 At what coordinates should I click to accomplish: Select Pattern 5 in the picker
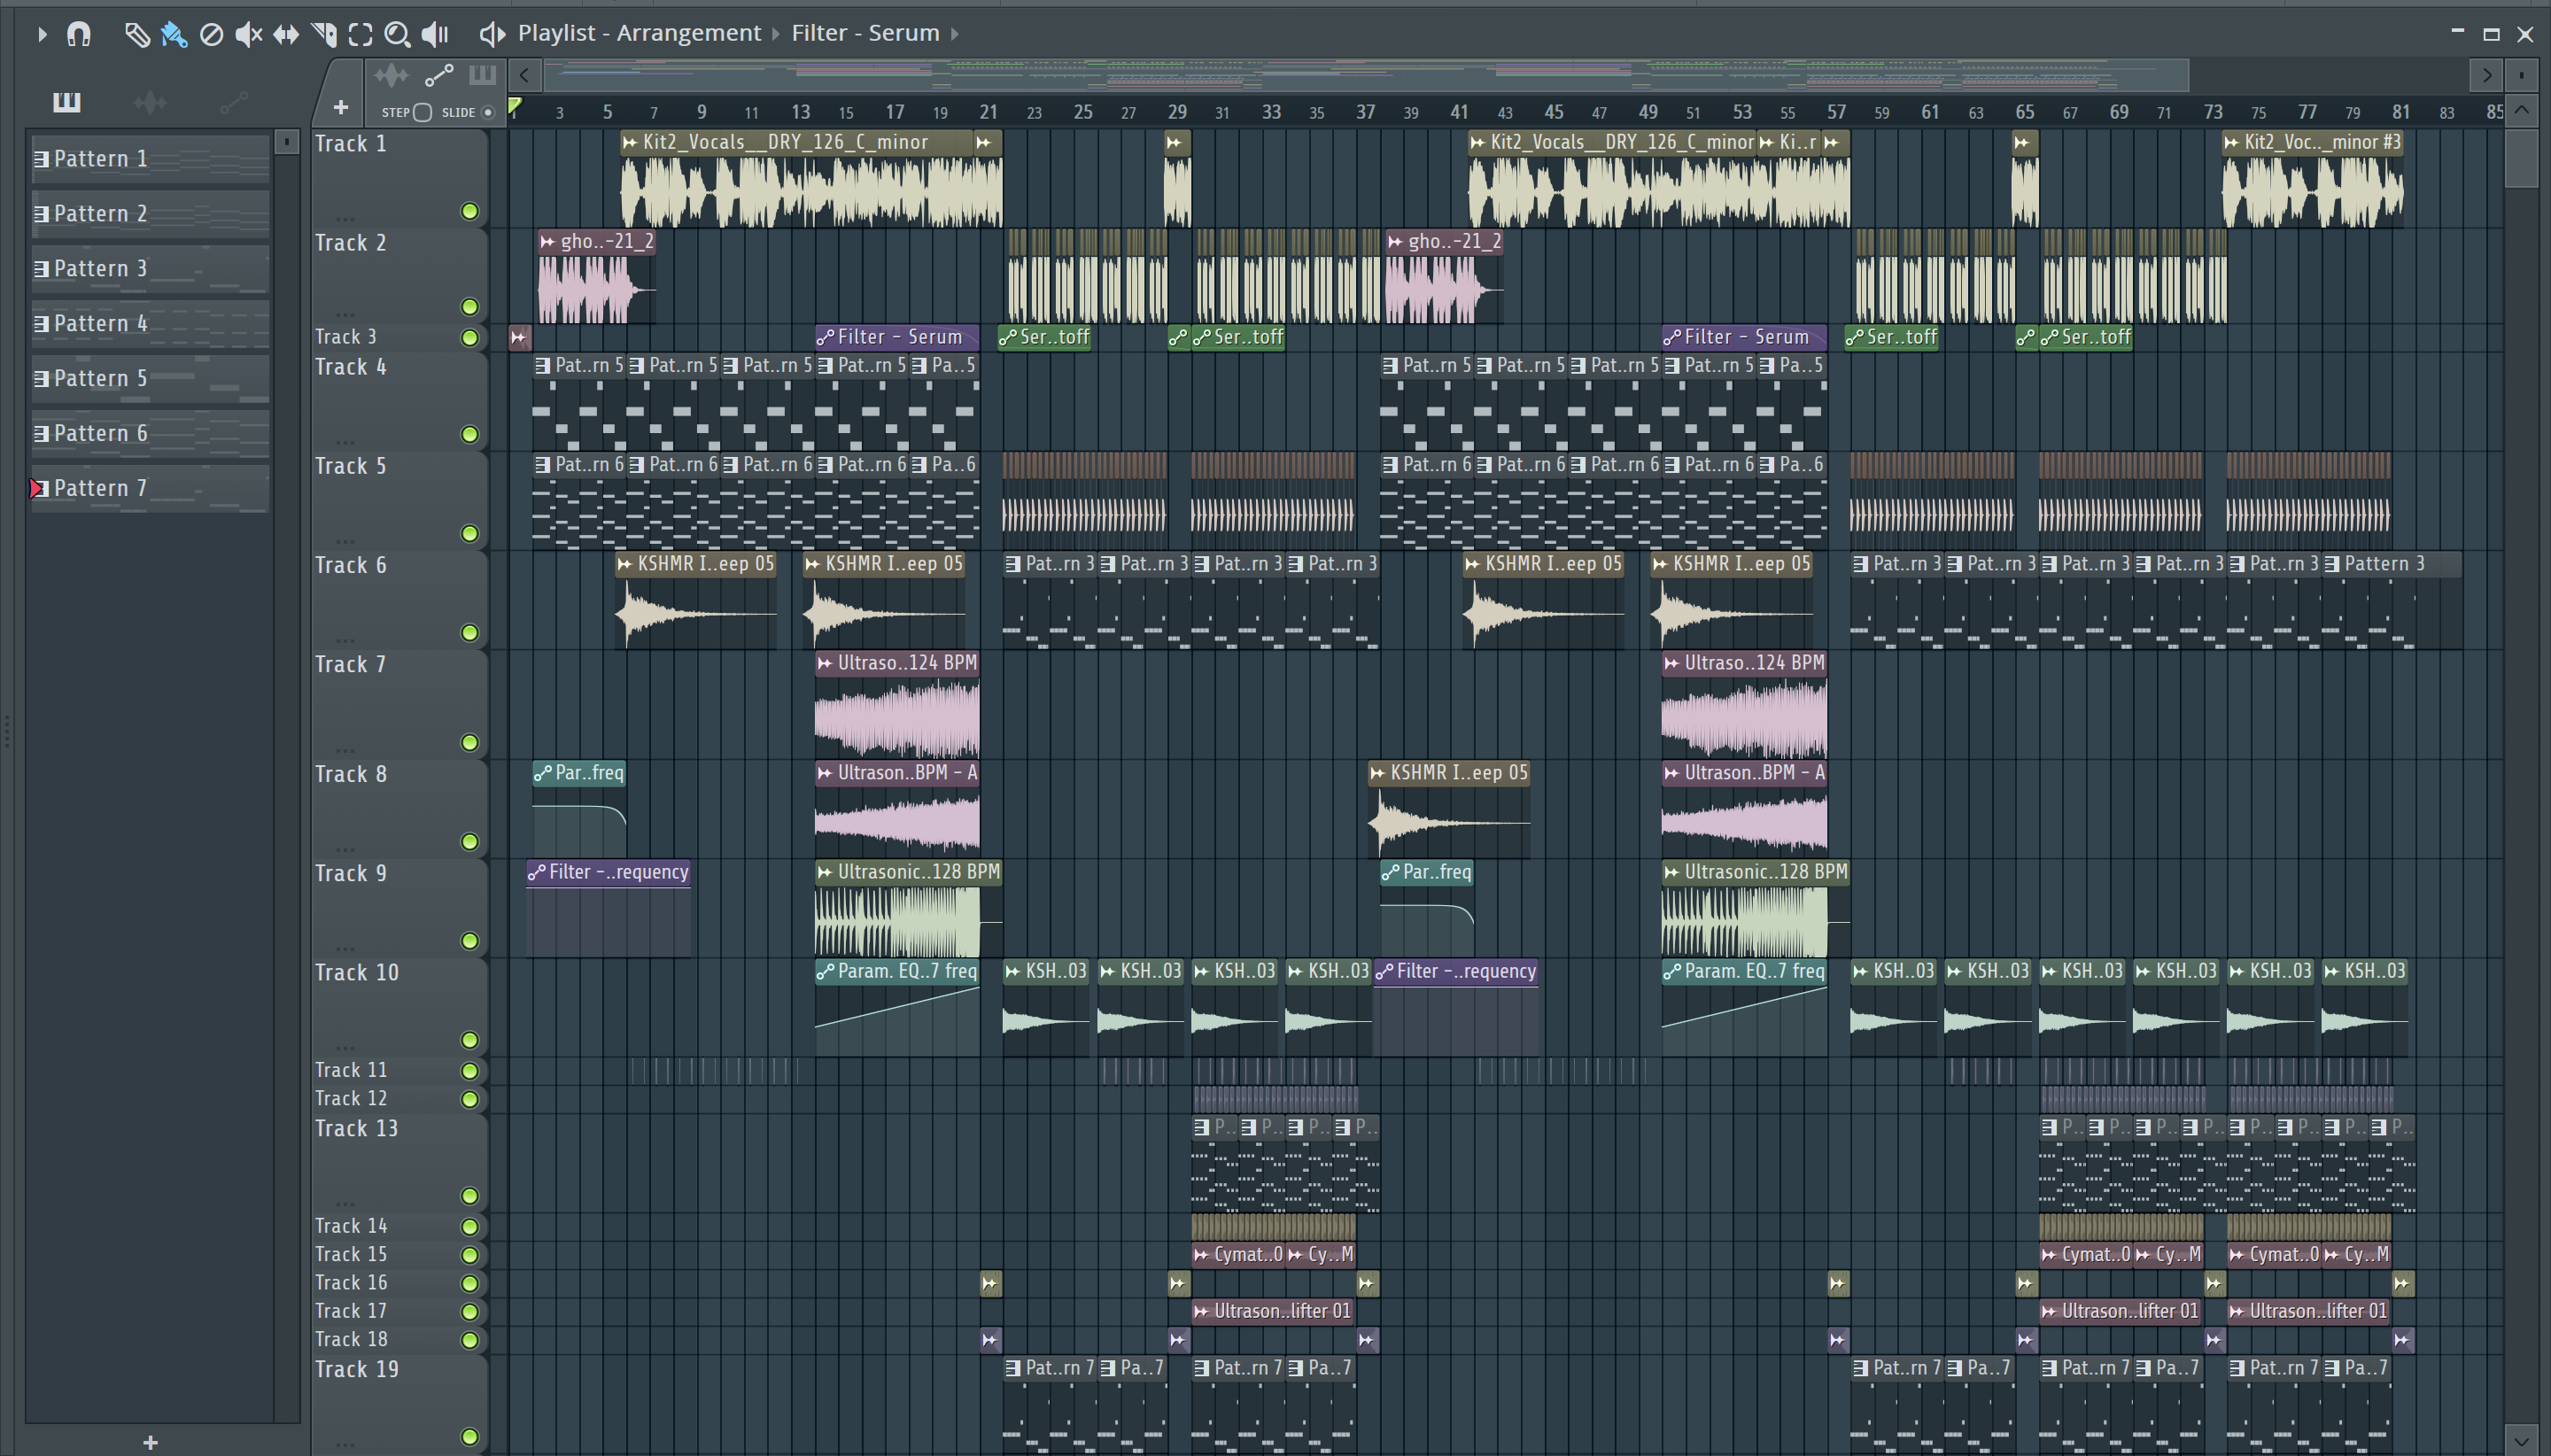click(x=150, y=379)
